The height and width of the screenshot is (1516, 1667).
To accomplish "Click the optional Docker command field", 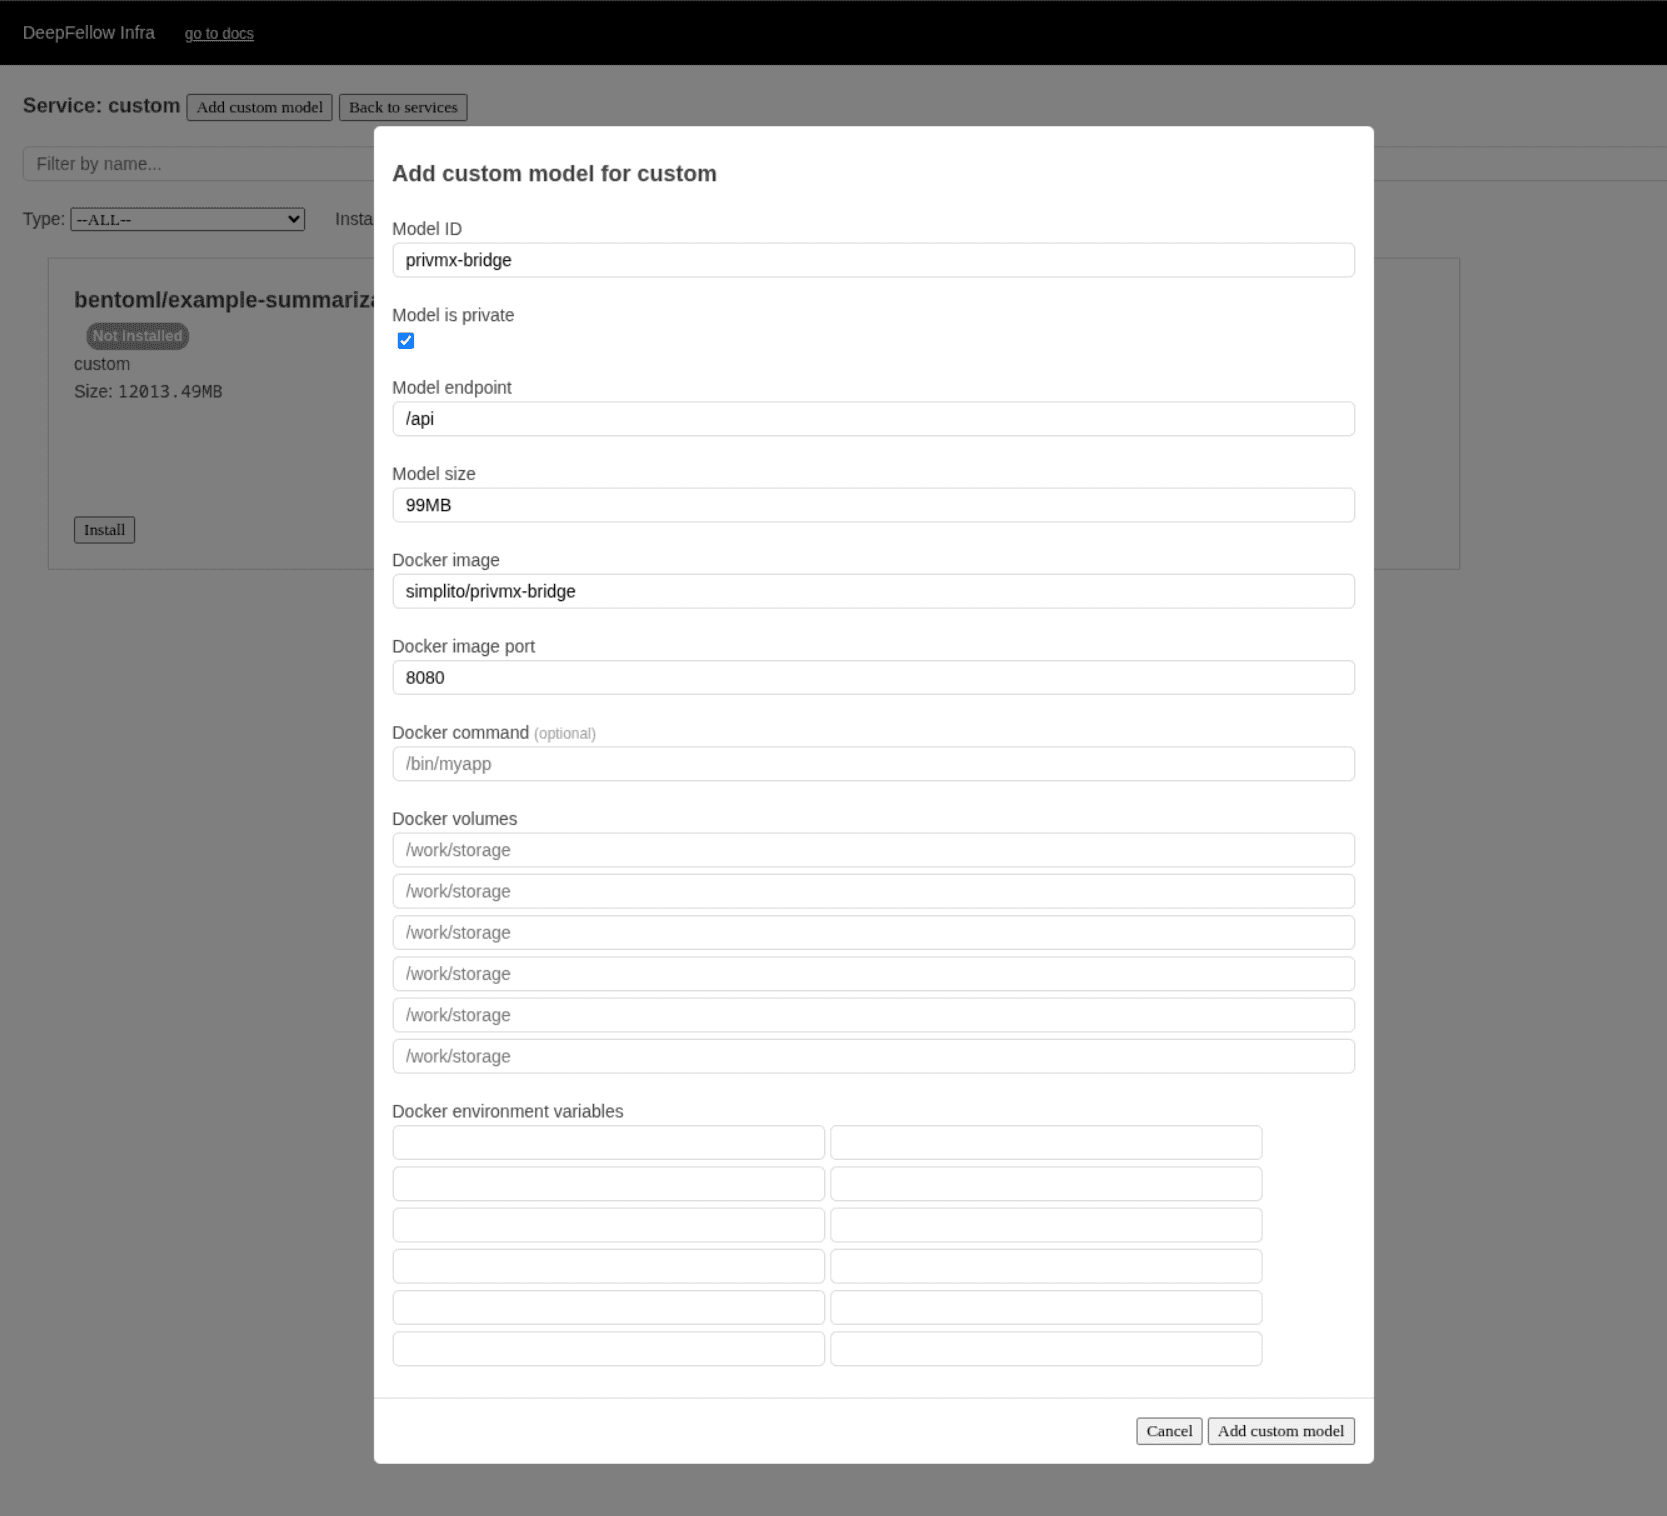I will (x=872, y=763).
